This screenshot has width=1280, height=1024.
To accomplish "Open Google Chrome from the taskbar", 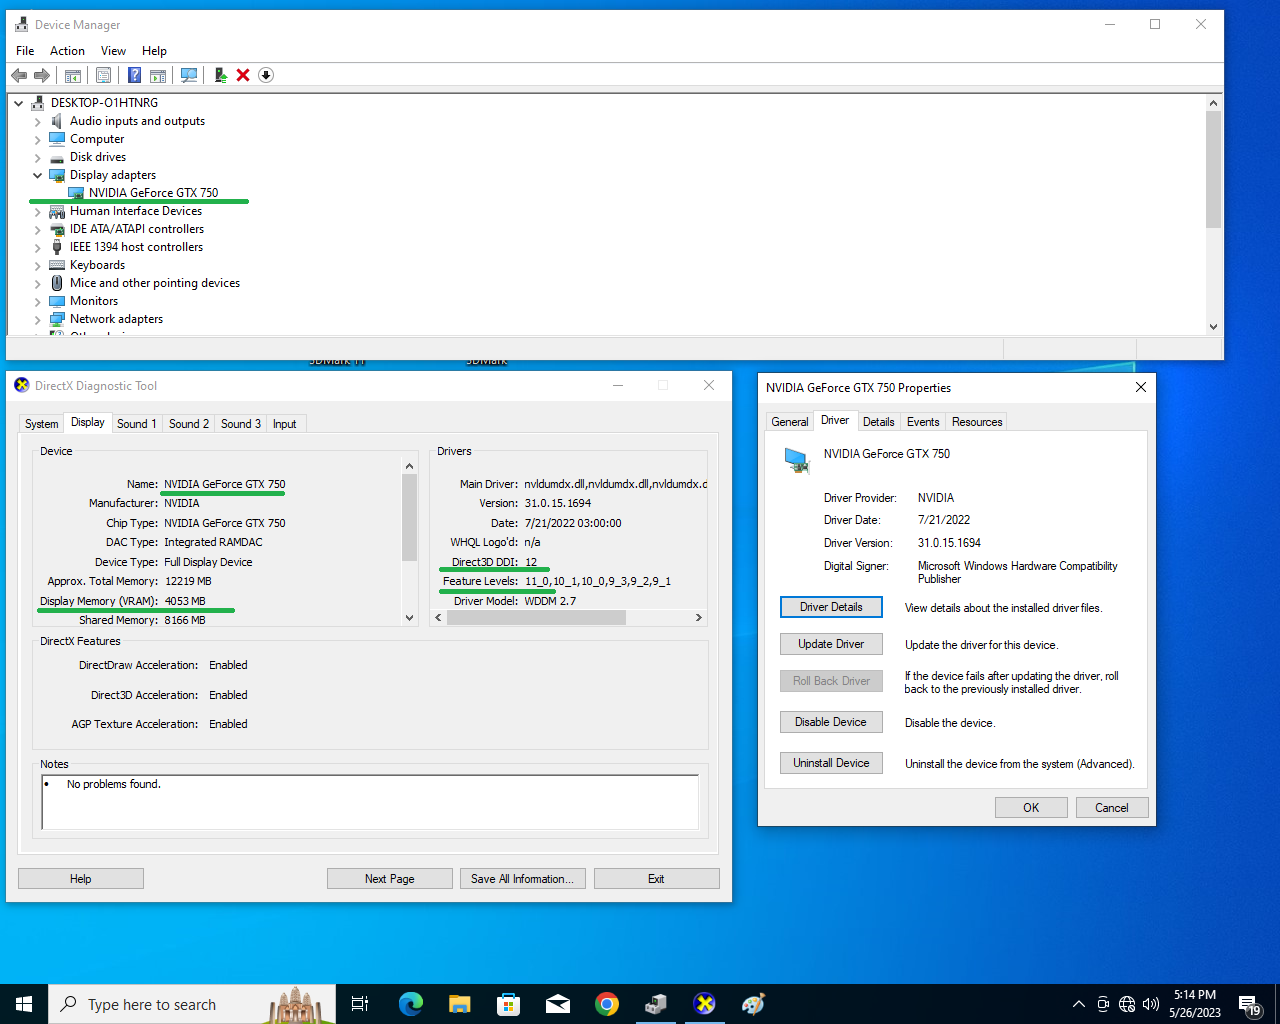I will click(x=607, y=1004).
